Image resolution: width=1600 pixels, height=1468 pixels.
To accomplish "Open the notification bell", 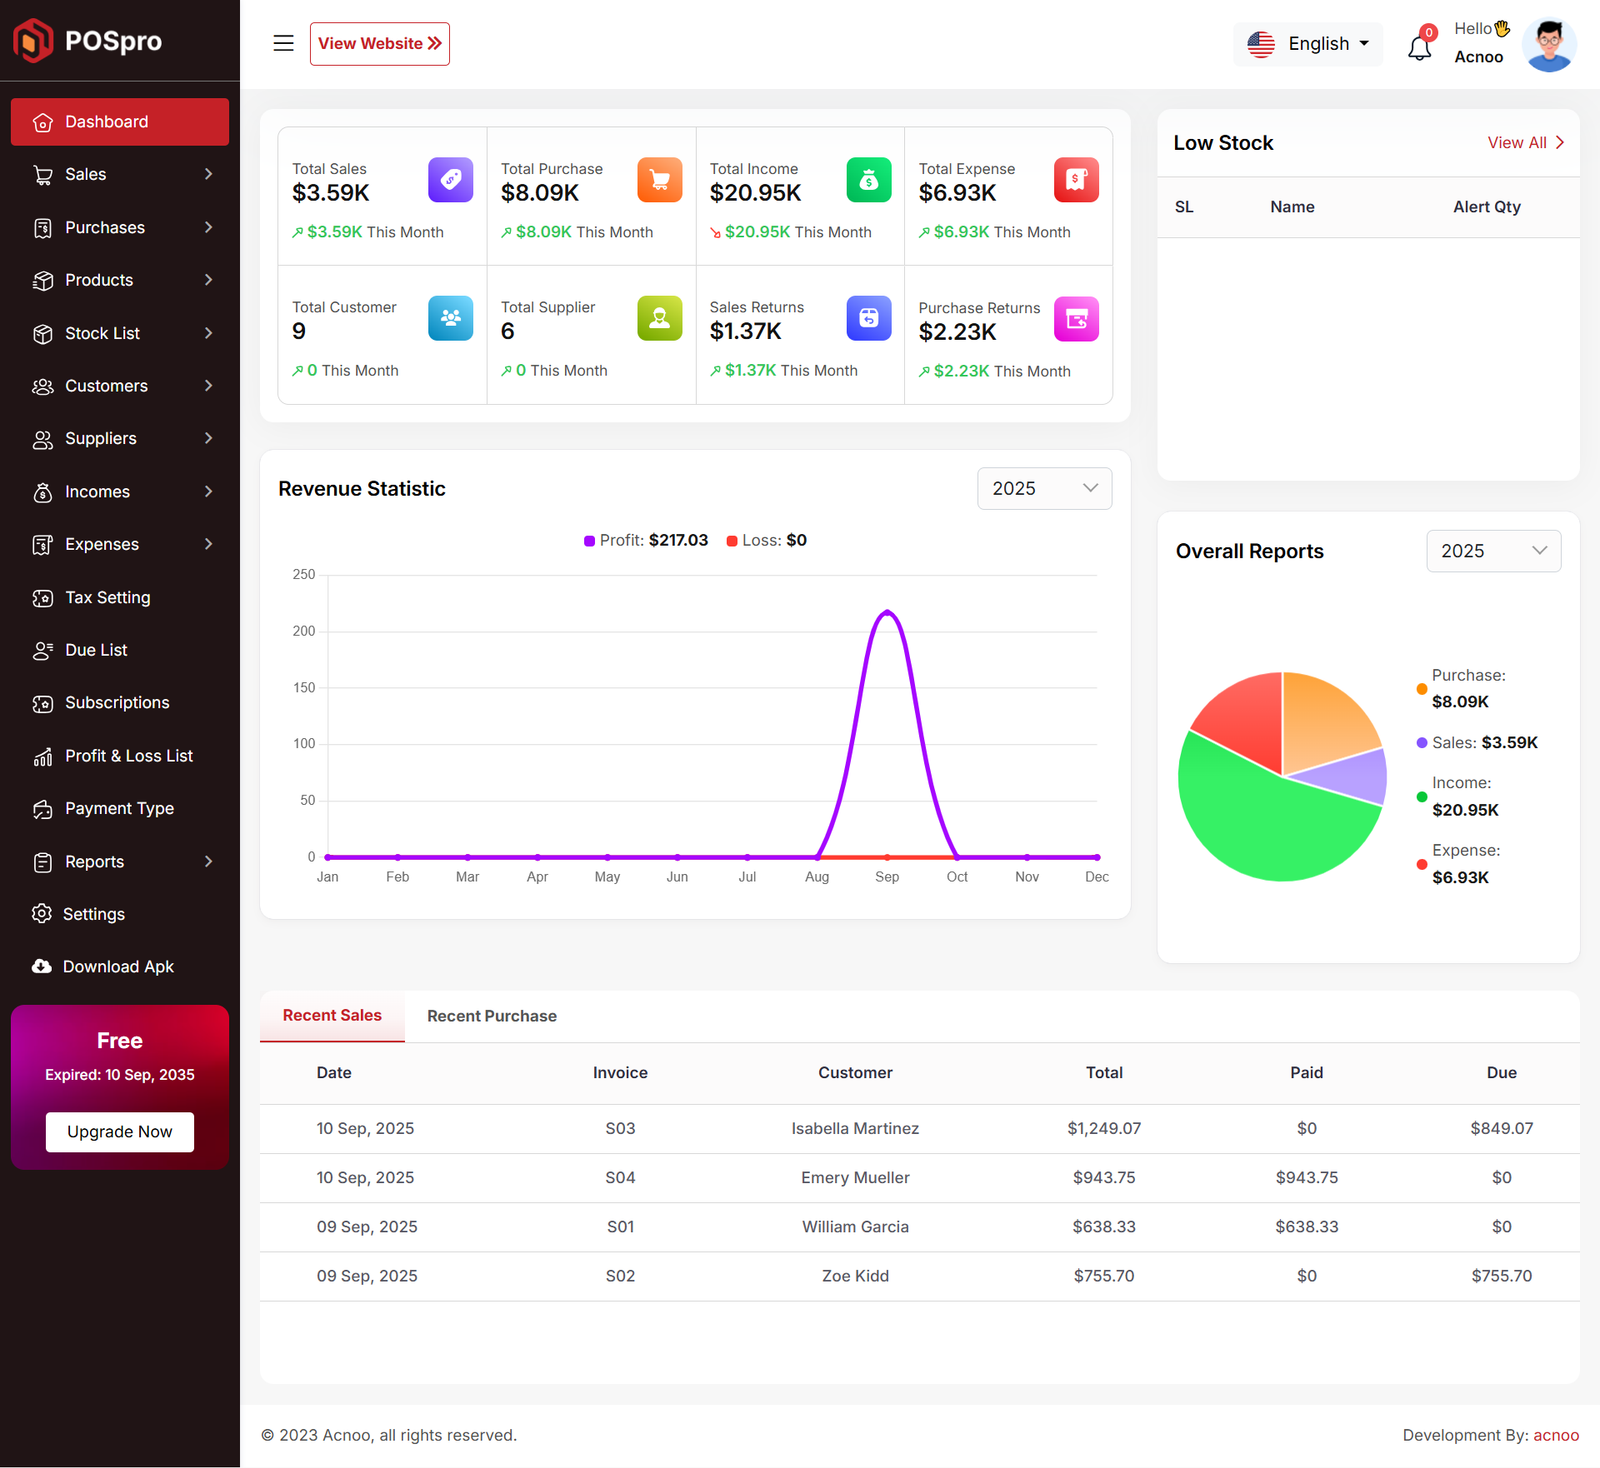I will [x=1419, y=46].
